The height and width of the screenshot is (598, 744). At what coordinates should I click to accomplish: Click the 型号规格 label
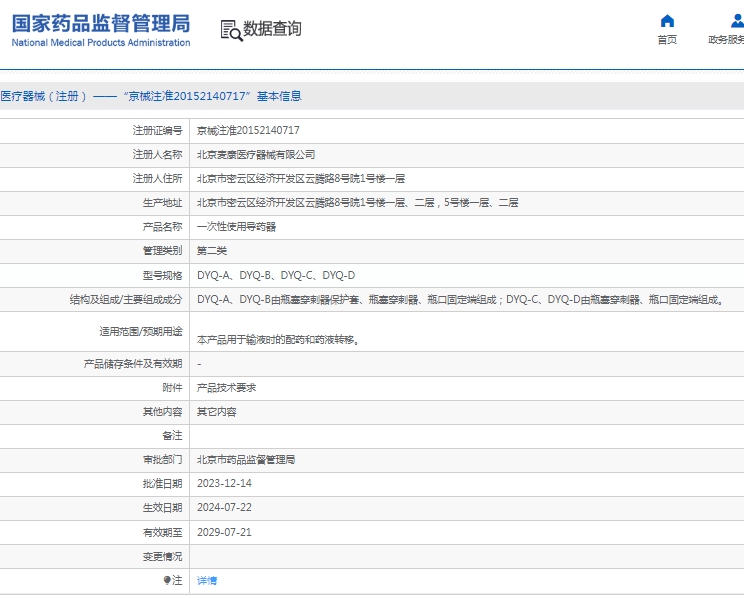point(162,275)
